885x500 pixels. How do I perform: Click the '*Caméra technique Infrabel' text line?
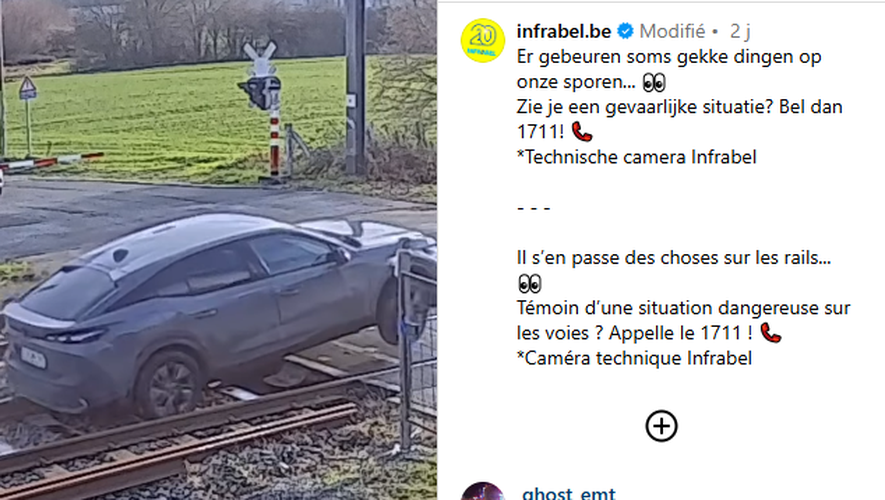(634, 358)
